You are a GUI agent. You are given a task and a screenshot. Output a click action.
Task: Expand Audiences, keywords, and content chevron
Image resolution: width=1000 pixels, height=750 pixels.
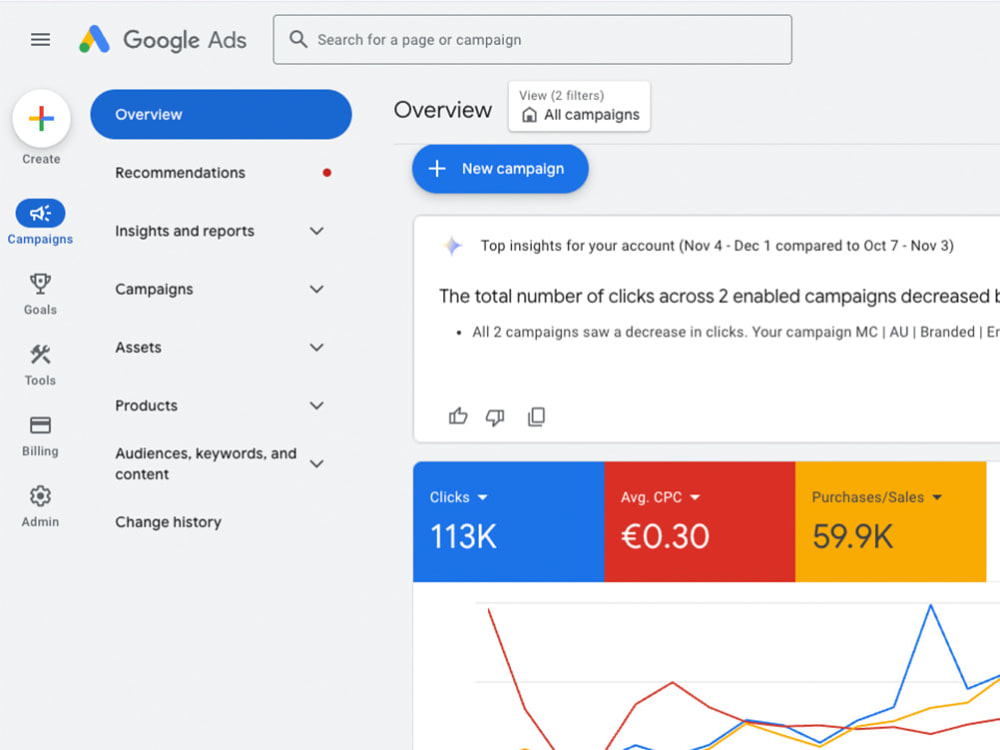click(316, 464)
